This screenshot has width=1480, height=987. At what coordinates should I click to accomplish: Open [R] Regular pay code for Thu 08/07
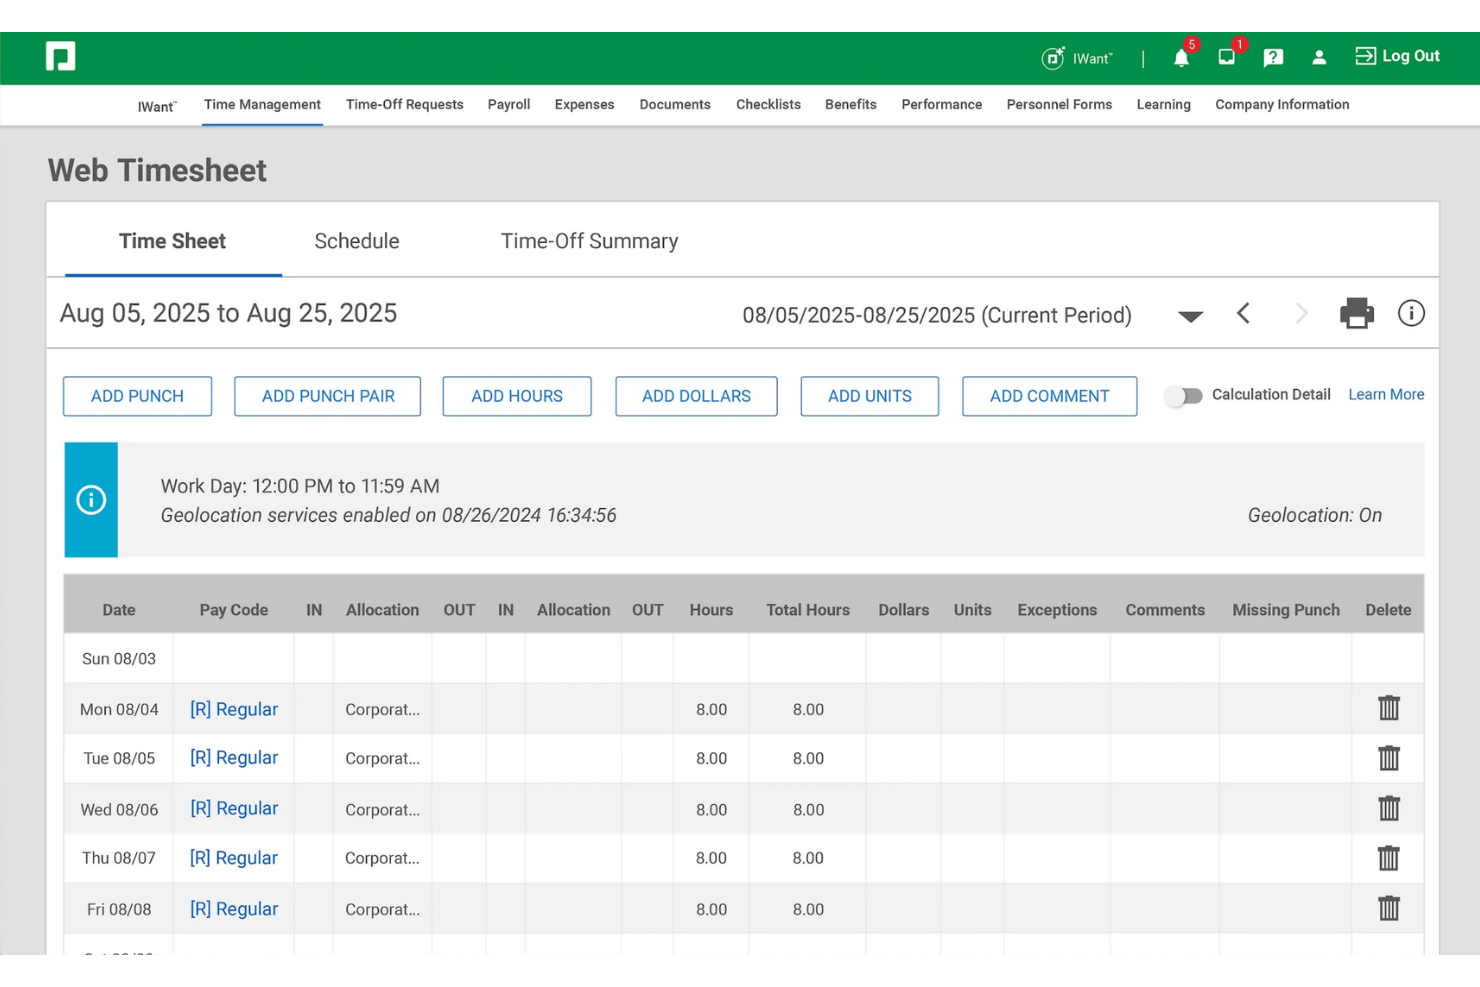coord(234,858)
